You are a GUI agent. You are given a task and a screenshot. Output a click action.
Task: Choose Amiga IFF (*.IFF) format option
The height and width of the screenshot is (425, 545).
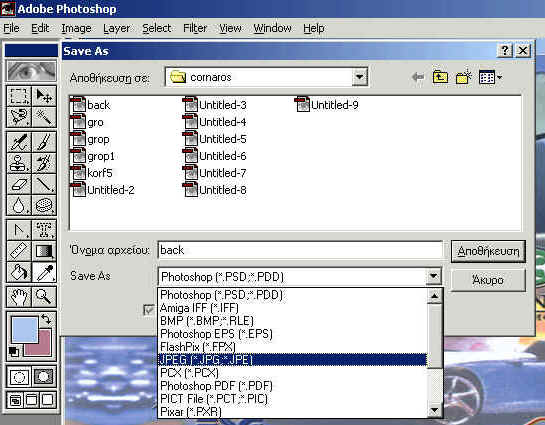click(x=292, y=308)
